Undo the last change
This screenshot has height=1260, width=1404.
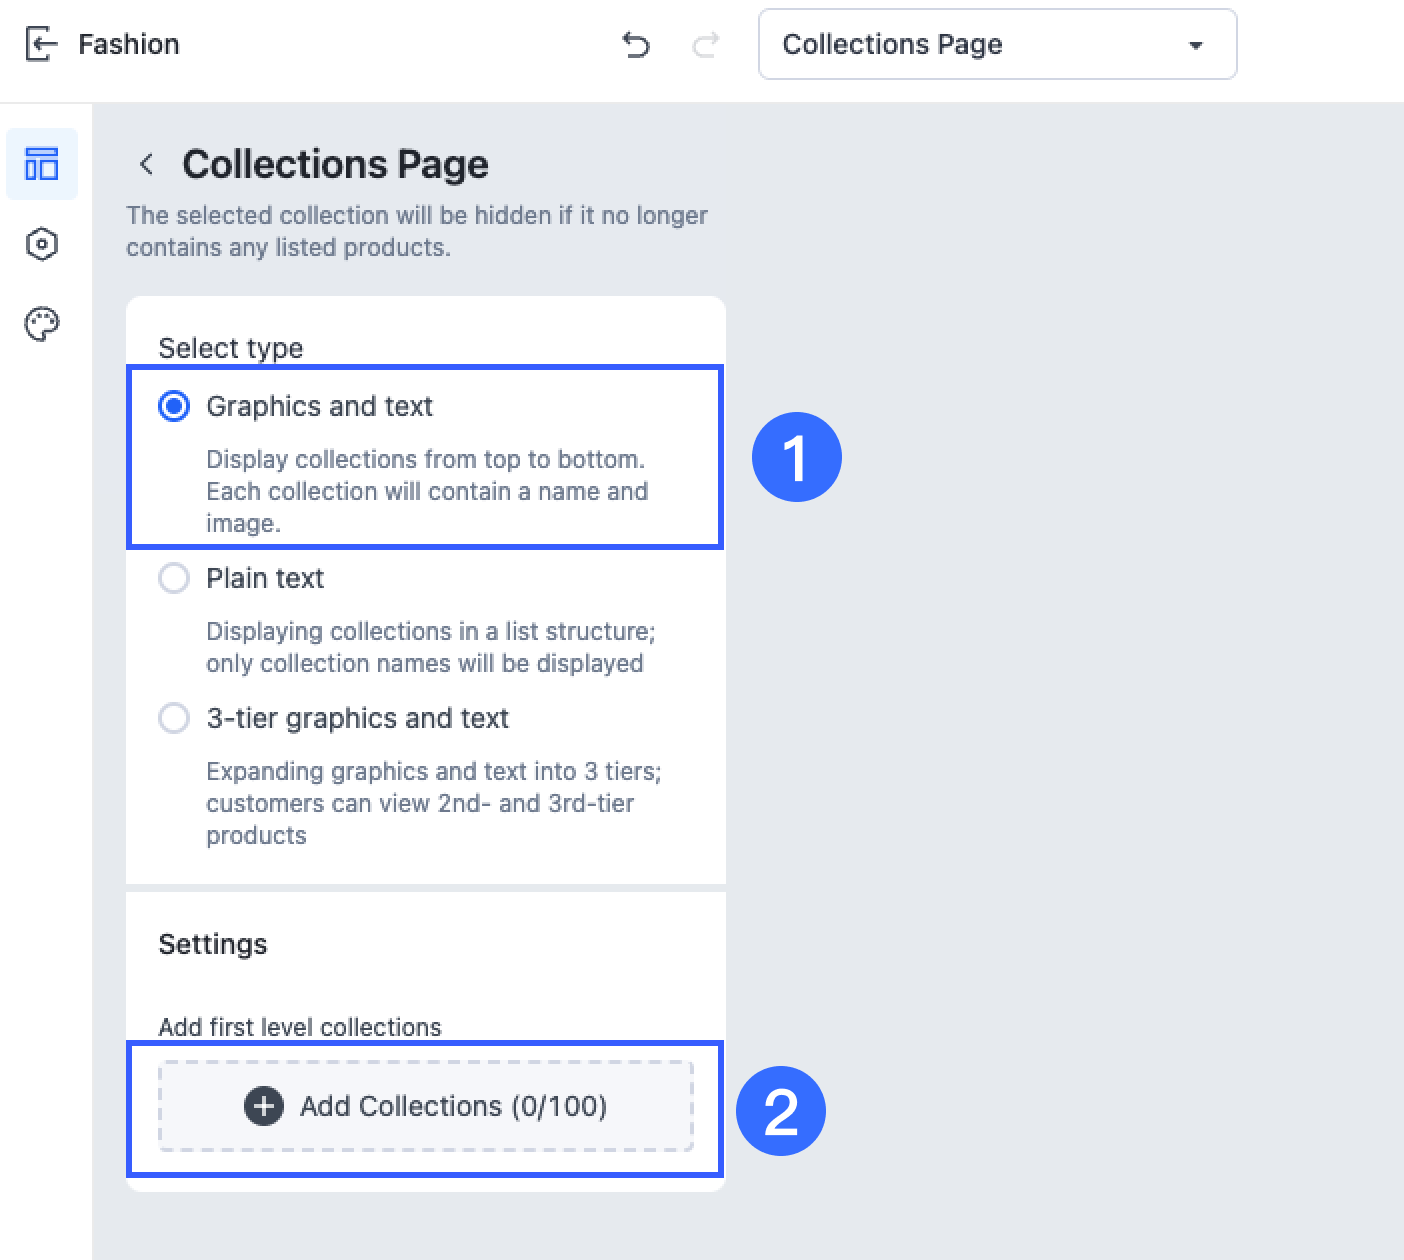[636, 44]
